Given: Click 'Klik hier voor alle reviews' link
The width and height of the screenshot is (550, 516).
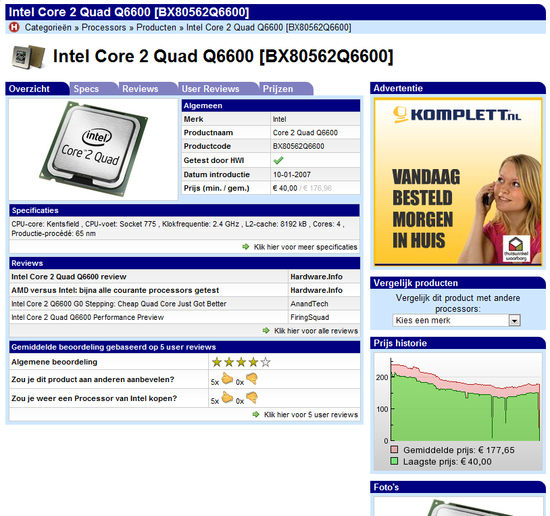Looking at the screenshot, I should [316, 331].
